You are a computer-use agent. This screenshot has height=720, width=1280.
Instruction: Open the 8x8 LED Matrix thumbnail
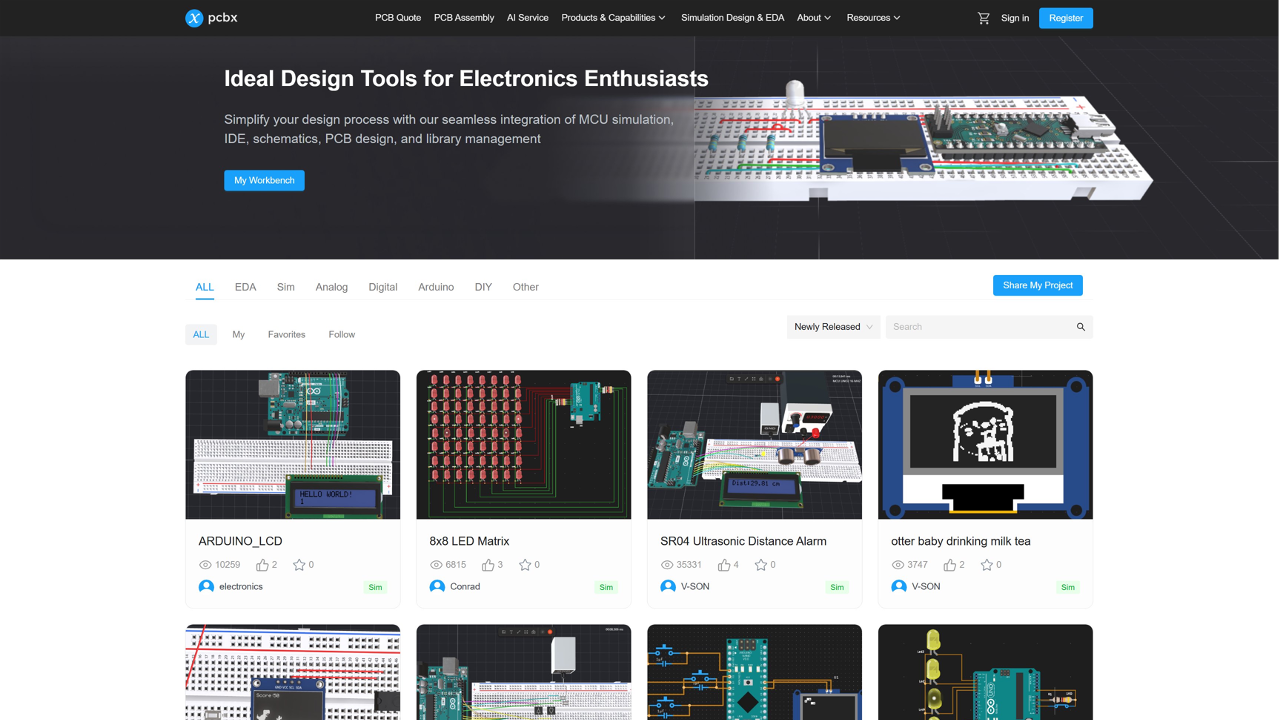[524, 445]
